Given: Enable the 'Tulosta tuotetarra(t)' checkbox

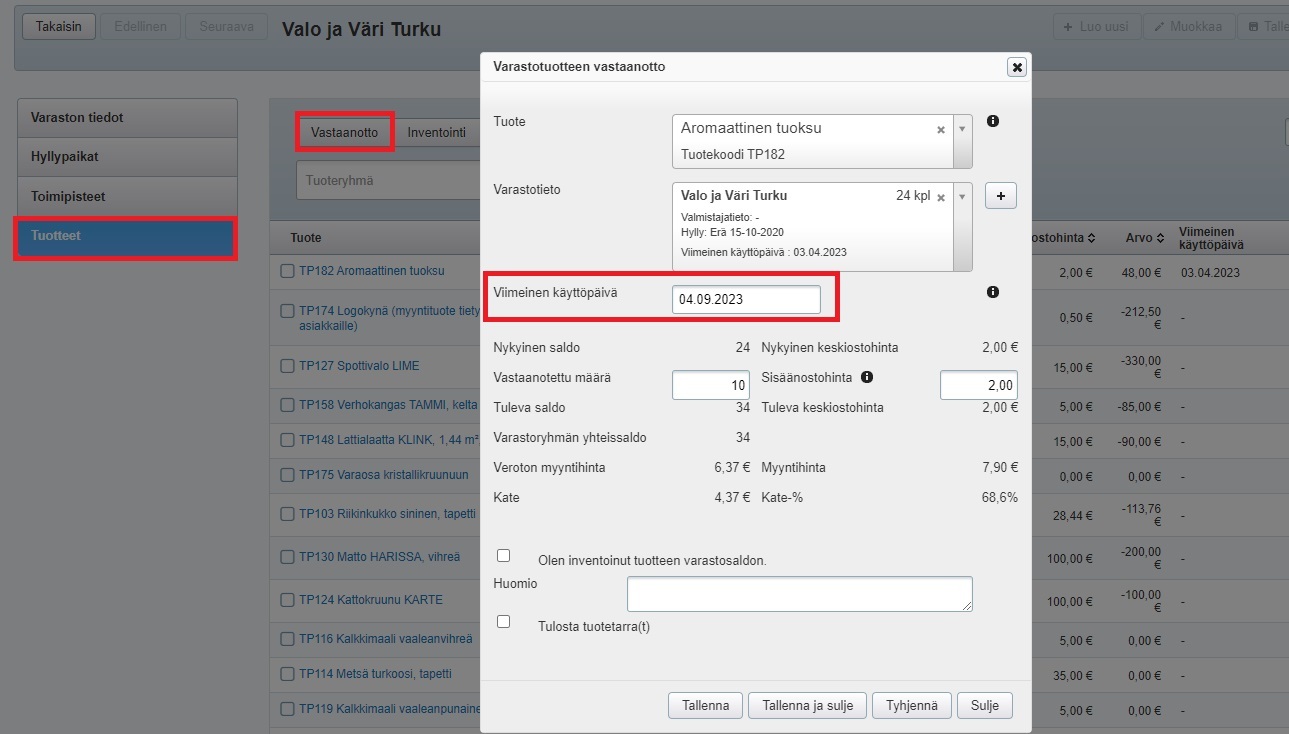Looking at the screenshot, I should 504,622.
